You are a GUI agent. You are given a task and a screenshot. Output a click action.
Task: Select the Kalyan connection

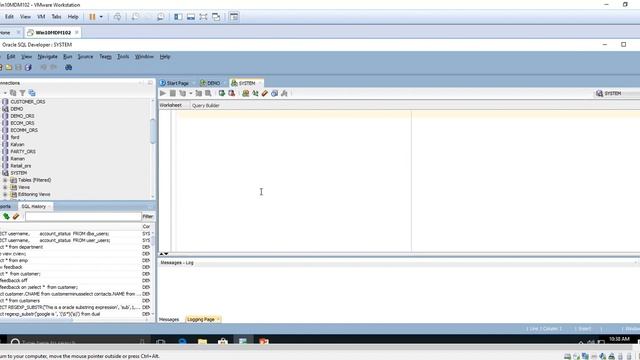17,144
